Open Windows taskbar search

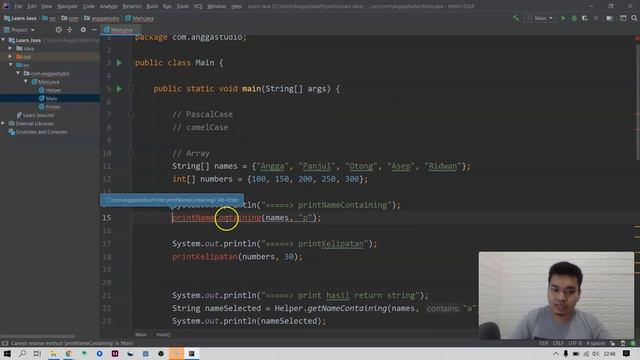pos(22,353)
